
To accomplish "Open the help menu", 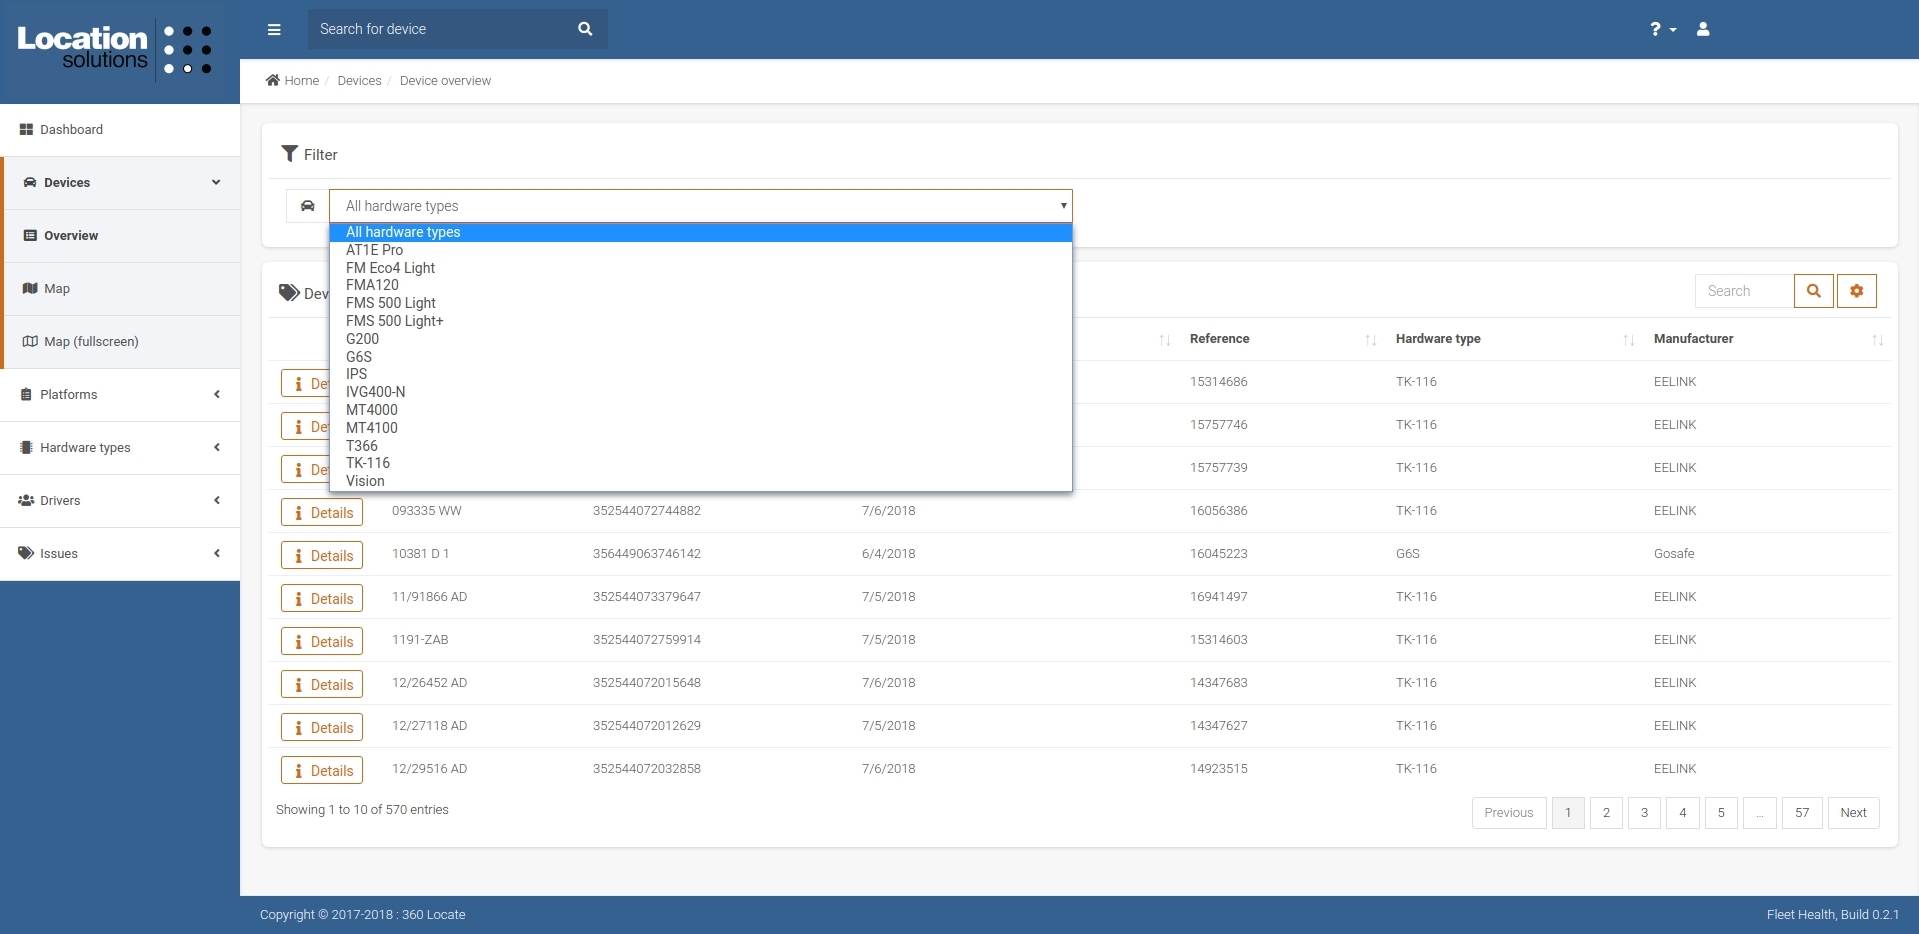I will [1661, 29].
